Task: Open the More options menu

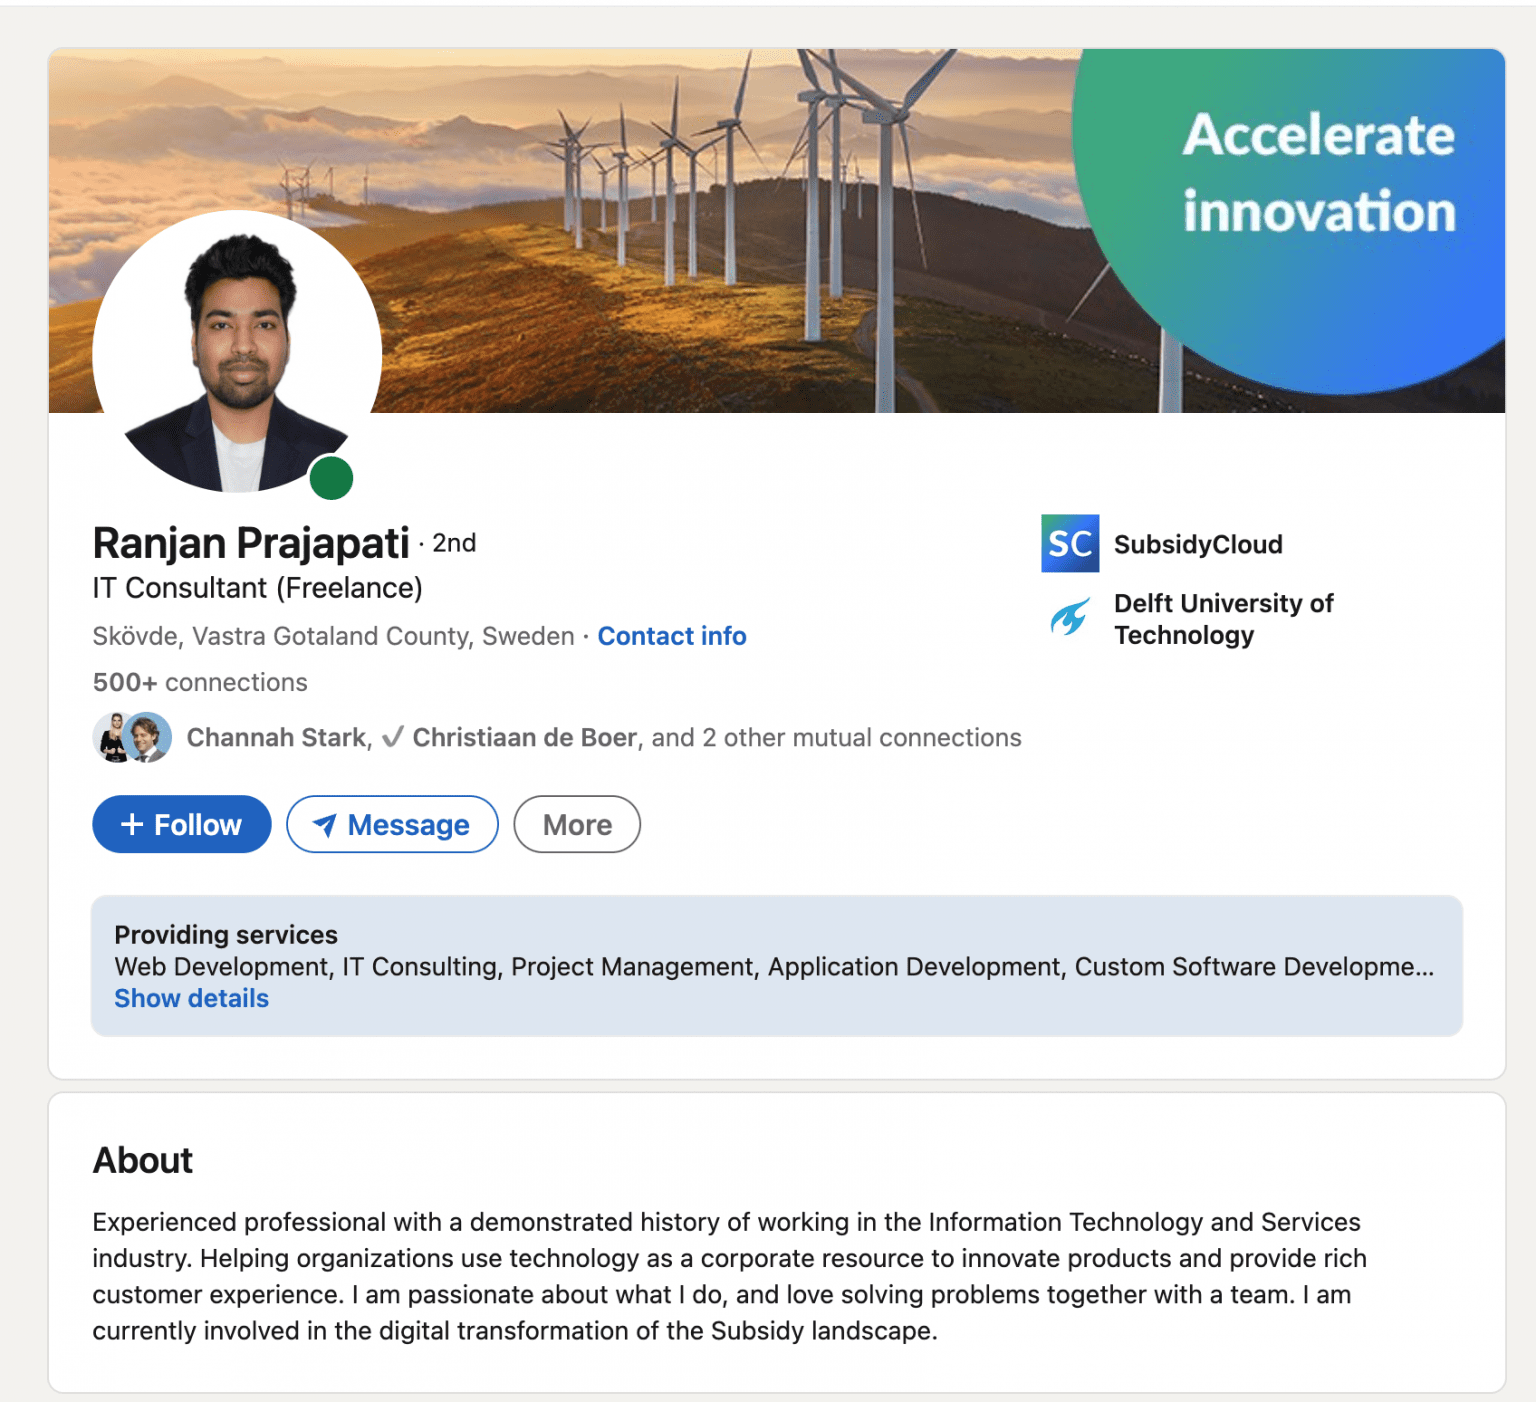Action: click(x=576, y=824)
